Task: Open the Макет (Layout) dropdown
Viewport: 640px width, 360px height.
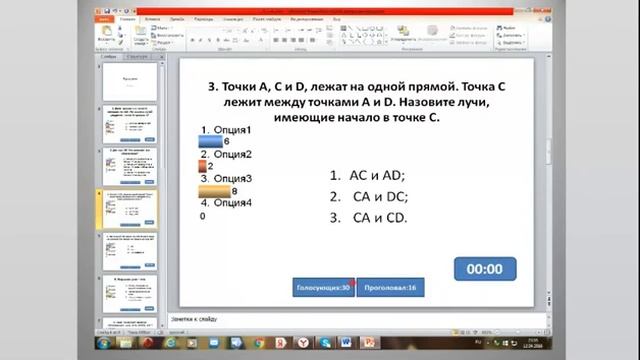Action: (161, 28)
